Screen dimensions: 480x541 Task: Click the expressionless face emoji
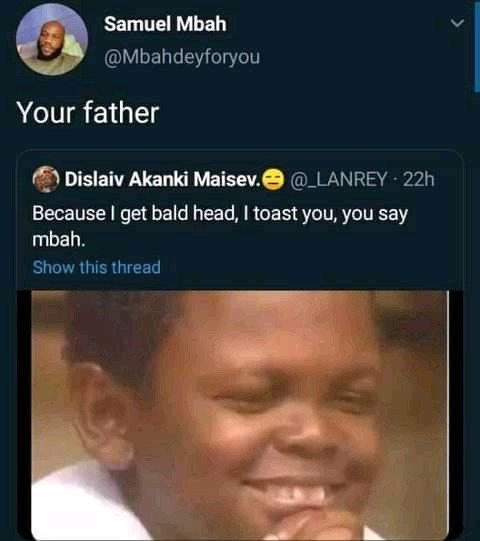click(273, 179)
